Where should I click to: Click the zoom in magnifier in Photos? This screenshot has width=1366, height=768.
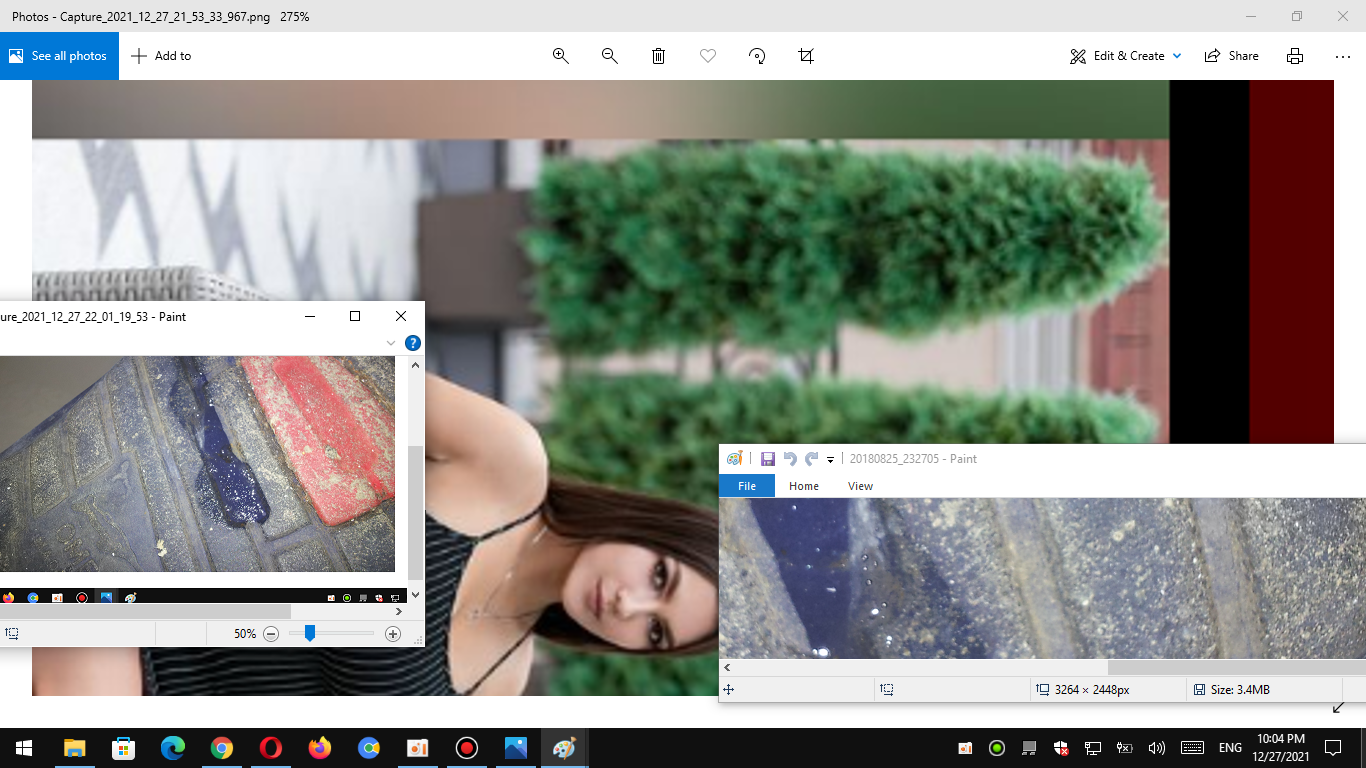tap(561, 56)
